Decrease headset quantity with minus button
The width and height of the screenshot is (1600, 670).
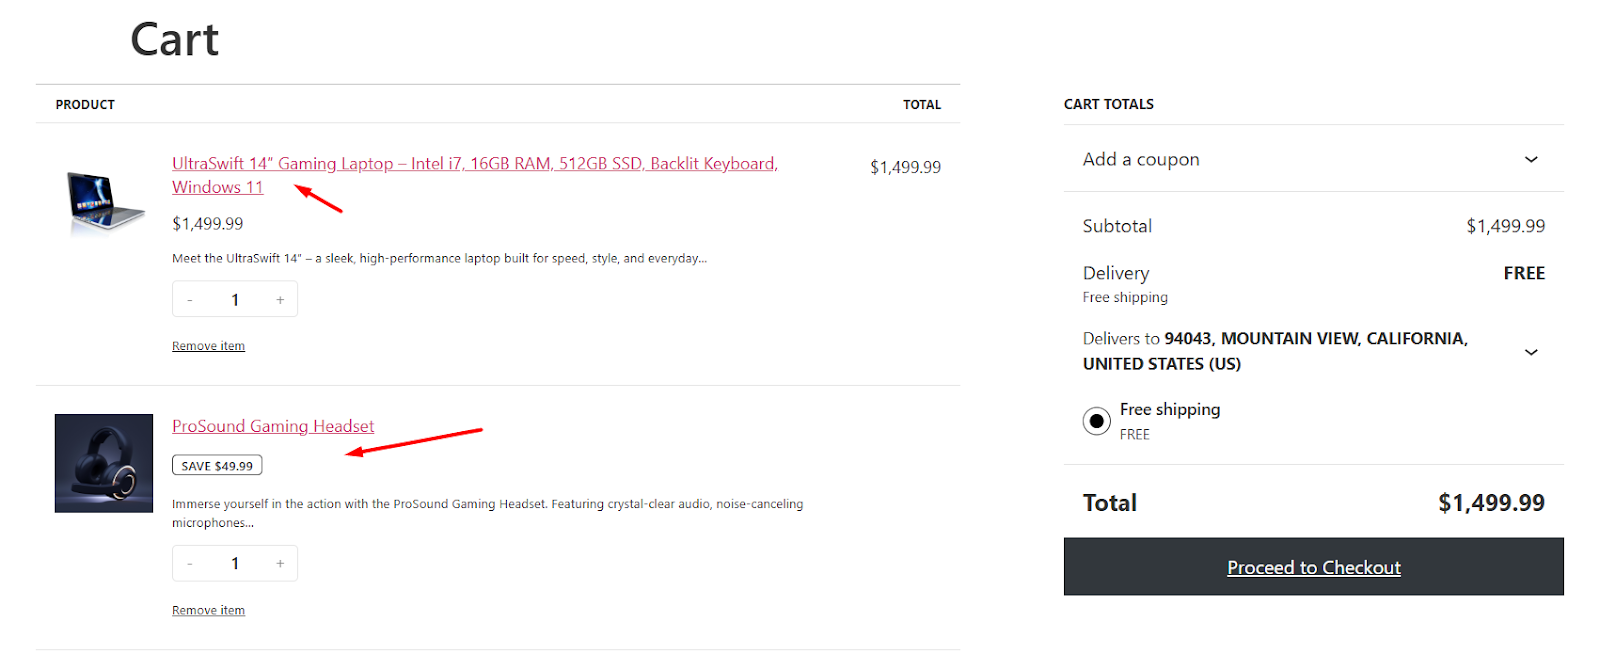[x=190, y=564]
